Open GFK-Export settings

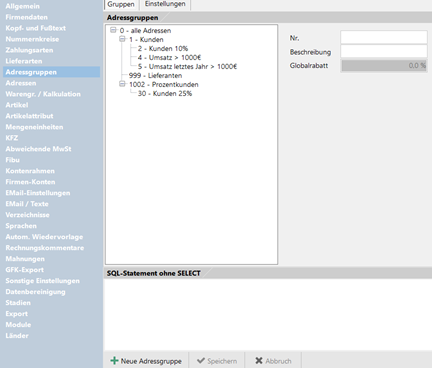[x=24, y=270]
